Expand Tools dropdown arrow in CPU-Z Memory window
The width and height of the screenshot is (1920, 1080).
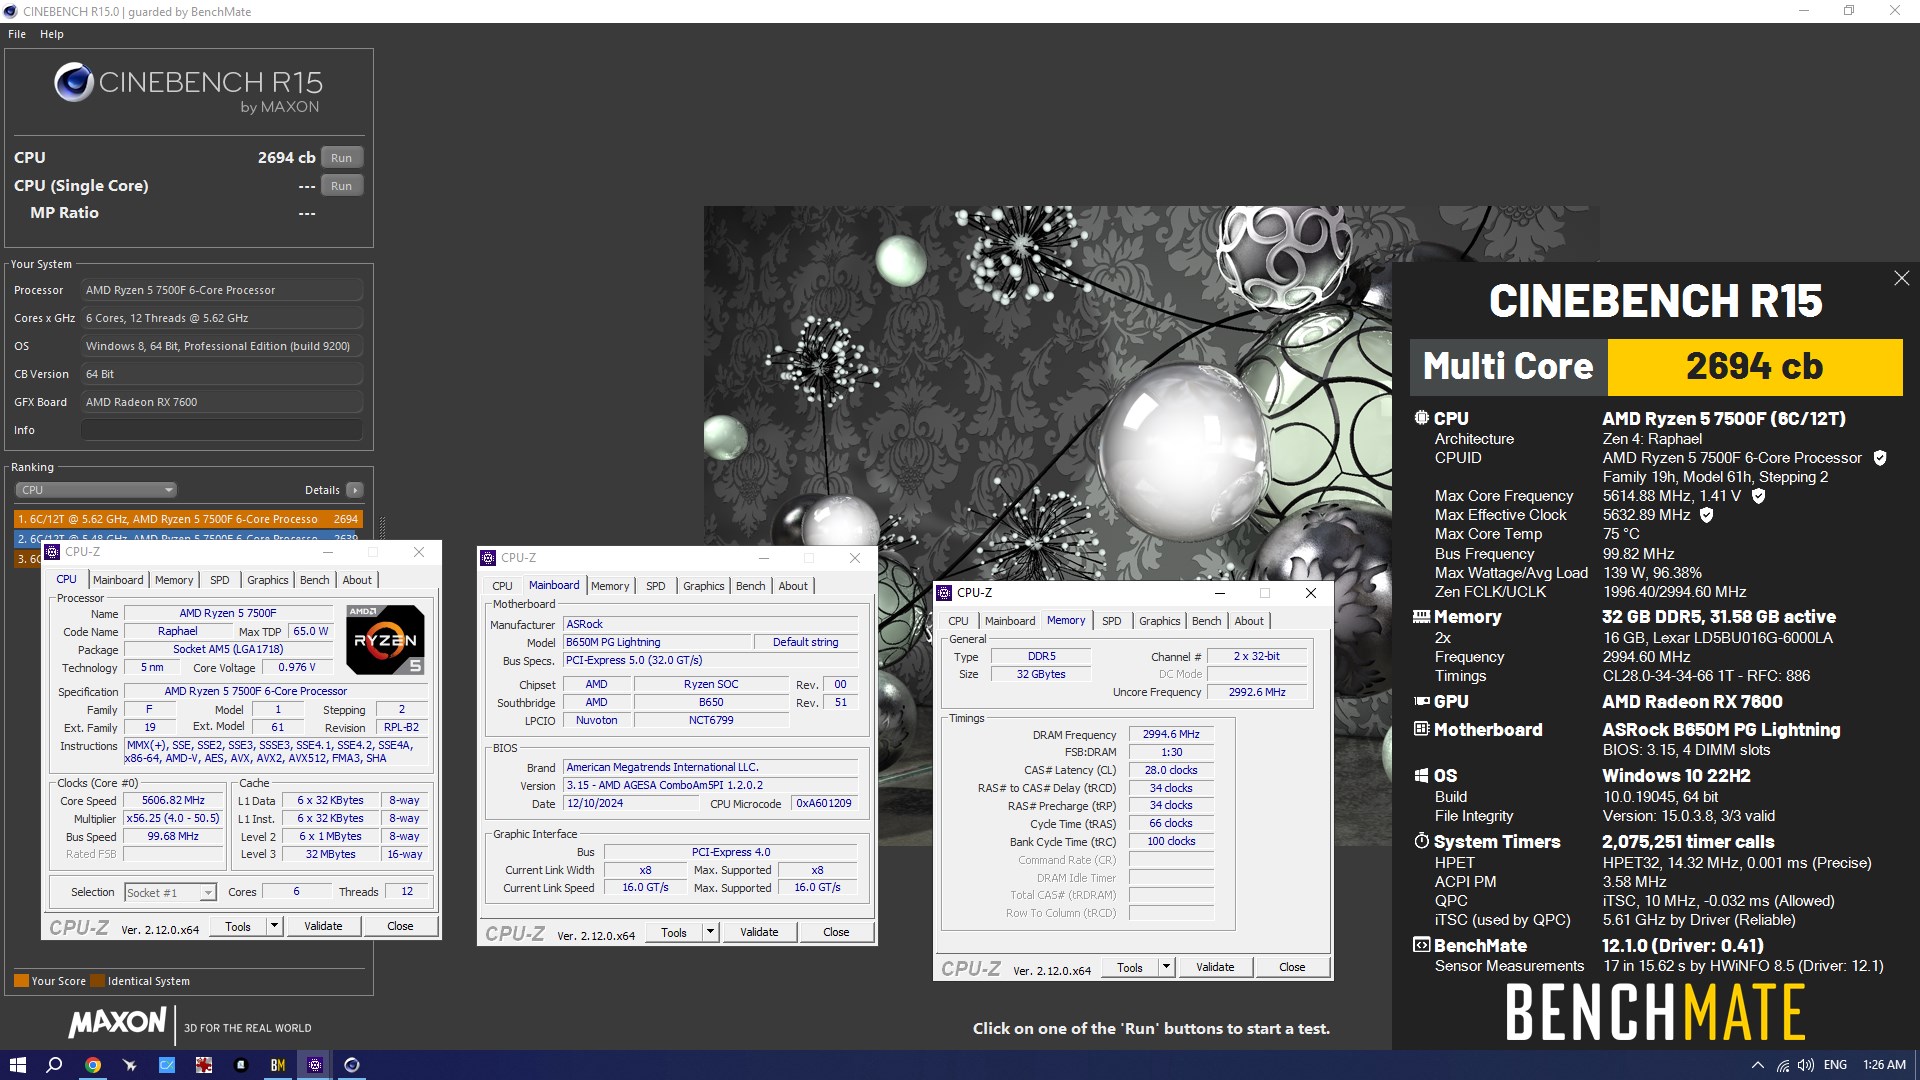tap(1166, 967)
